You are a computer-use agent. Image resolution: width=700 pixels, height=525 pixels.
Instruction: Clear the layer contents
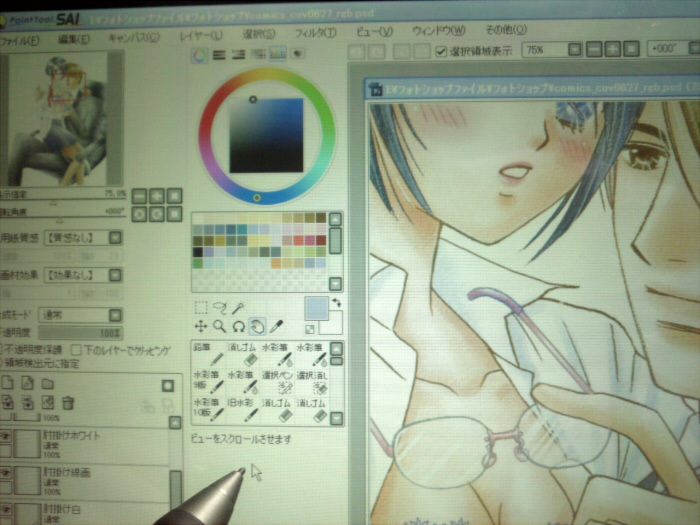(48, 403)
